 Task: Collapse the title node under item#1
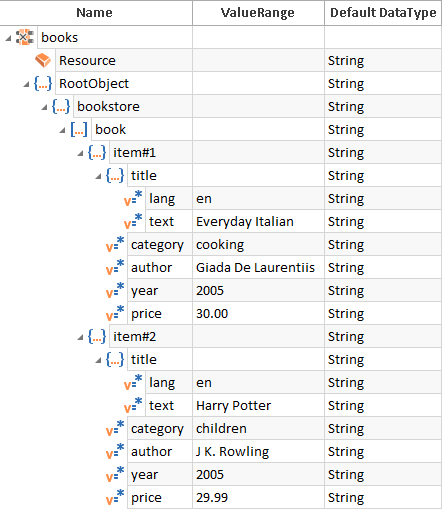(98, 176)
